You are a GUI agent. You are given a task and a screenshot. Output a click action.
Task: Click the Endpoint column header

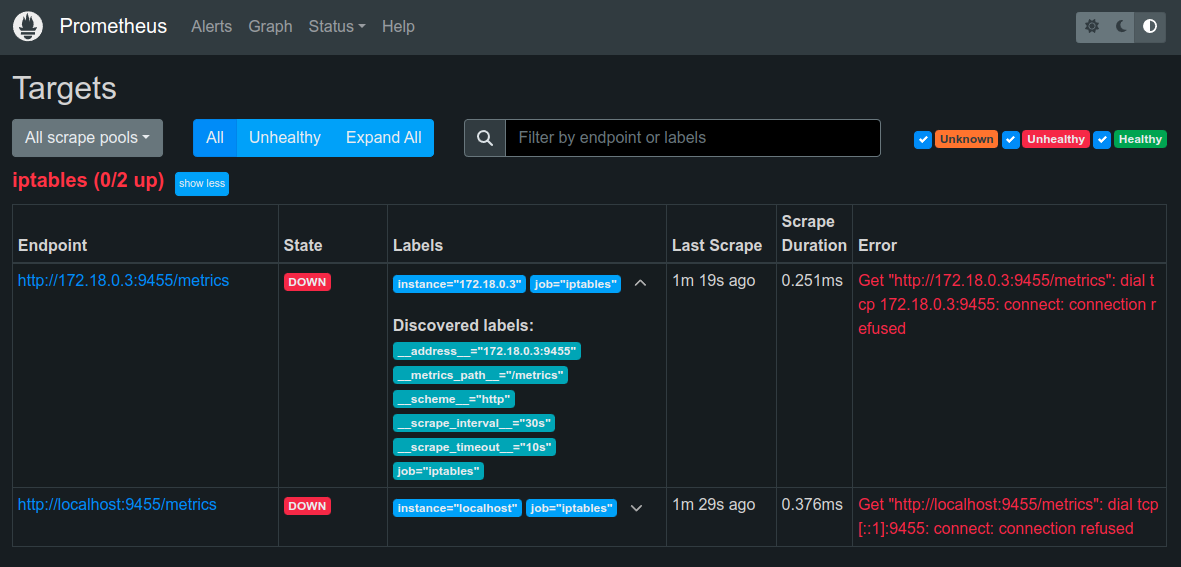(53, 245)
